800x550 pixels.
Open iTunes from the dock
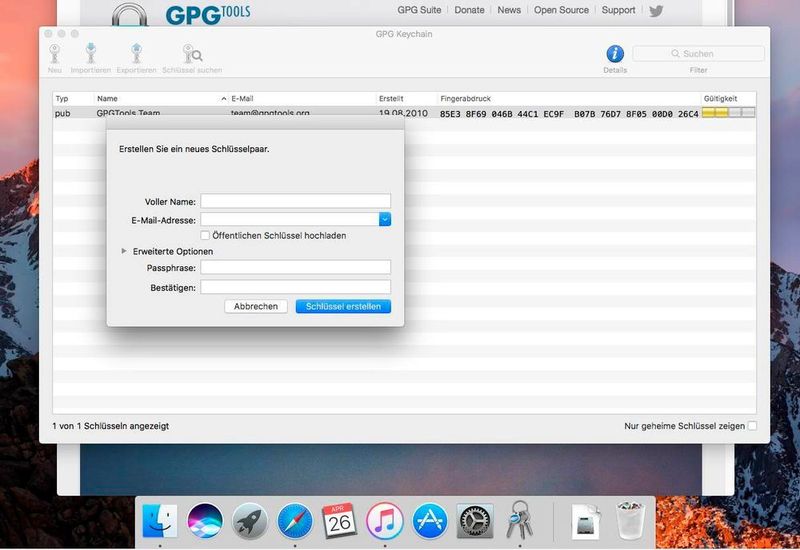coord(385,521)
